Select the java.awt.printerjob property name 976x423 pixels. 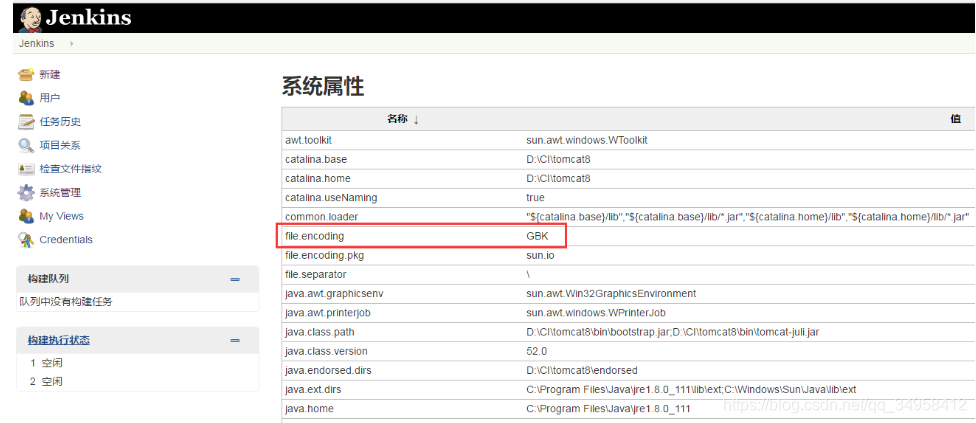[327, 313]
